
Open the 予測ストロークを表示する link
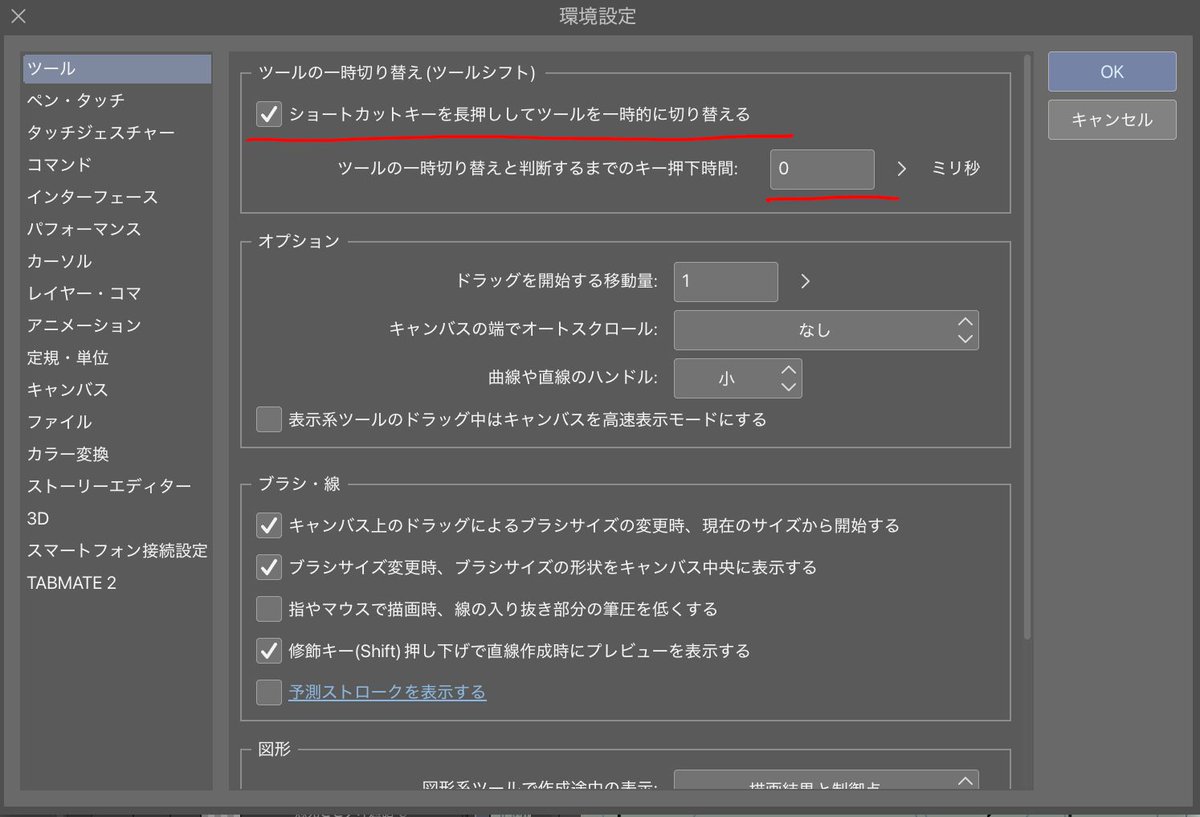tap(387, 692)
